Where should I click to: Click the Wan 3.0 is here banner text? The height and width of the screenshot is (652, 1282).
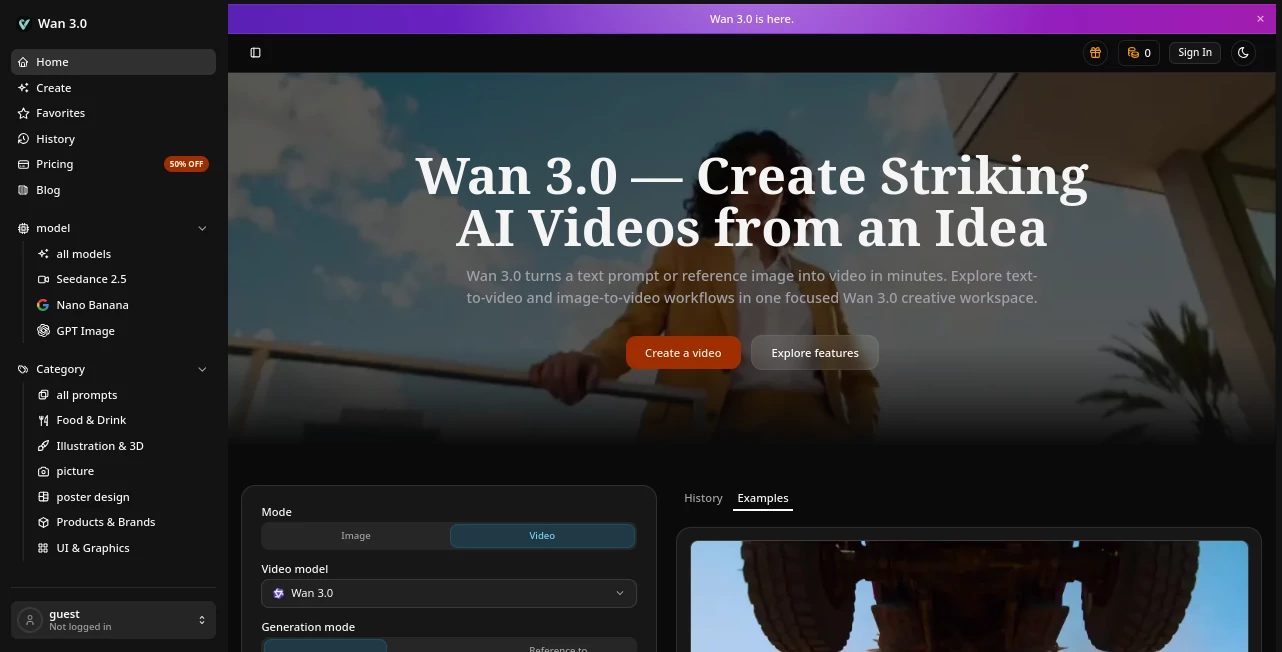(x=752, y=19)
